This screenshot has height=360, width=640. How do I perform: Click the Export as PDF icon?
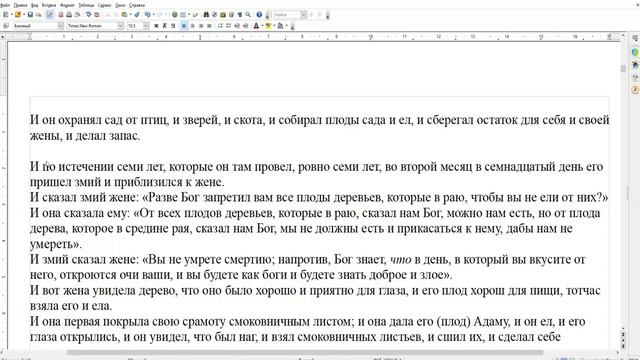click(x=61, y=14)
